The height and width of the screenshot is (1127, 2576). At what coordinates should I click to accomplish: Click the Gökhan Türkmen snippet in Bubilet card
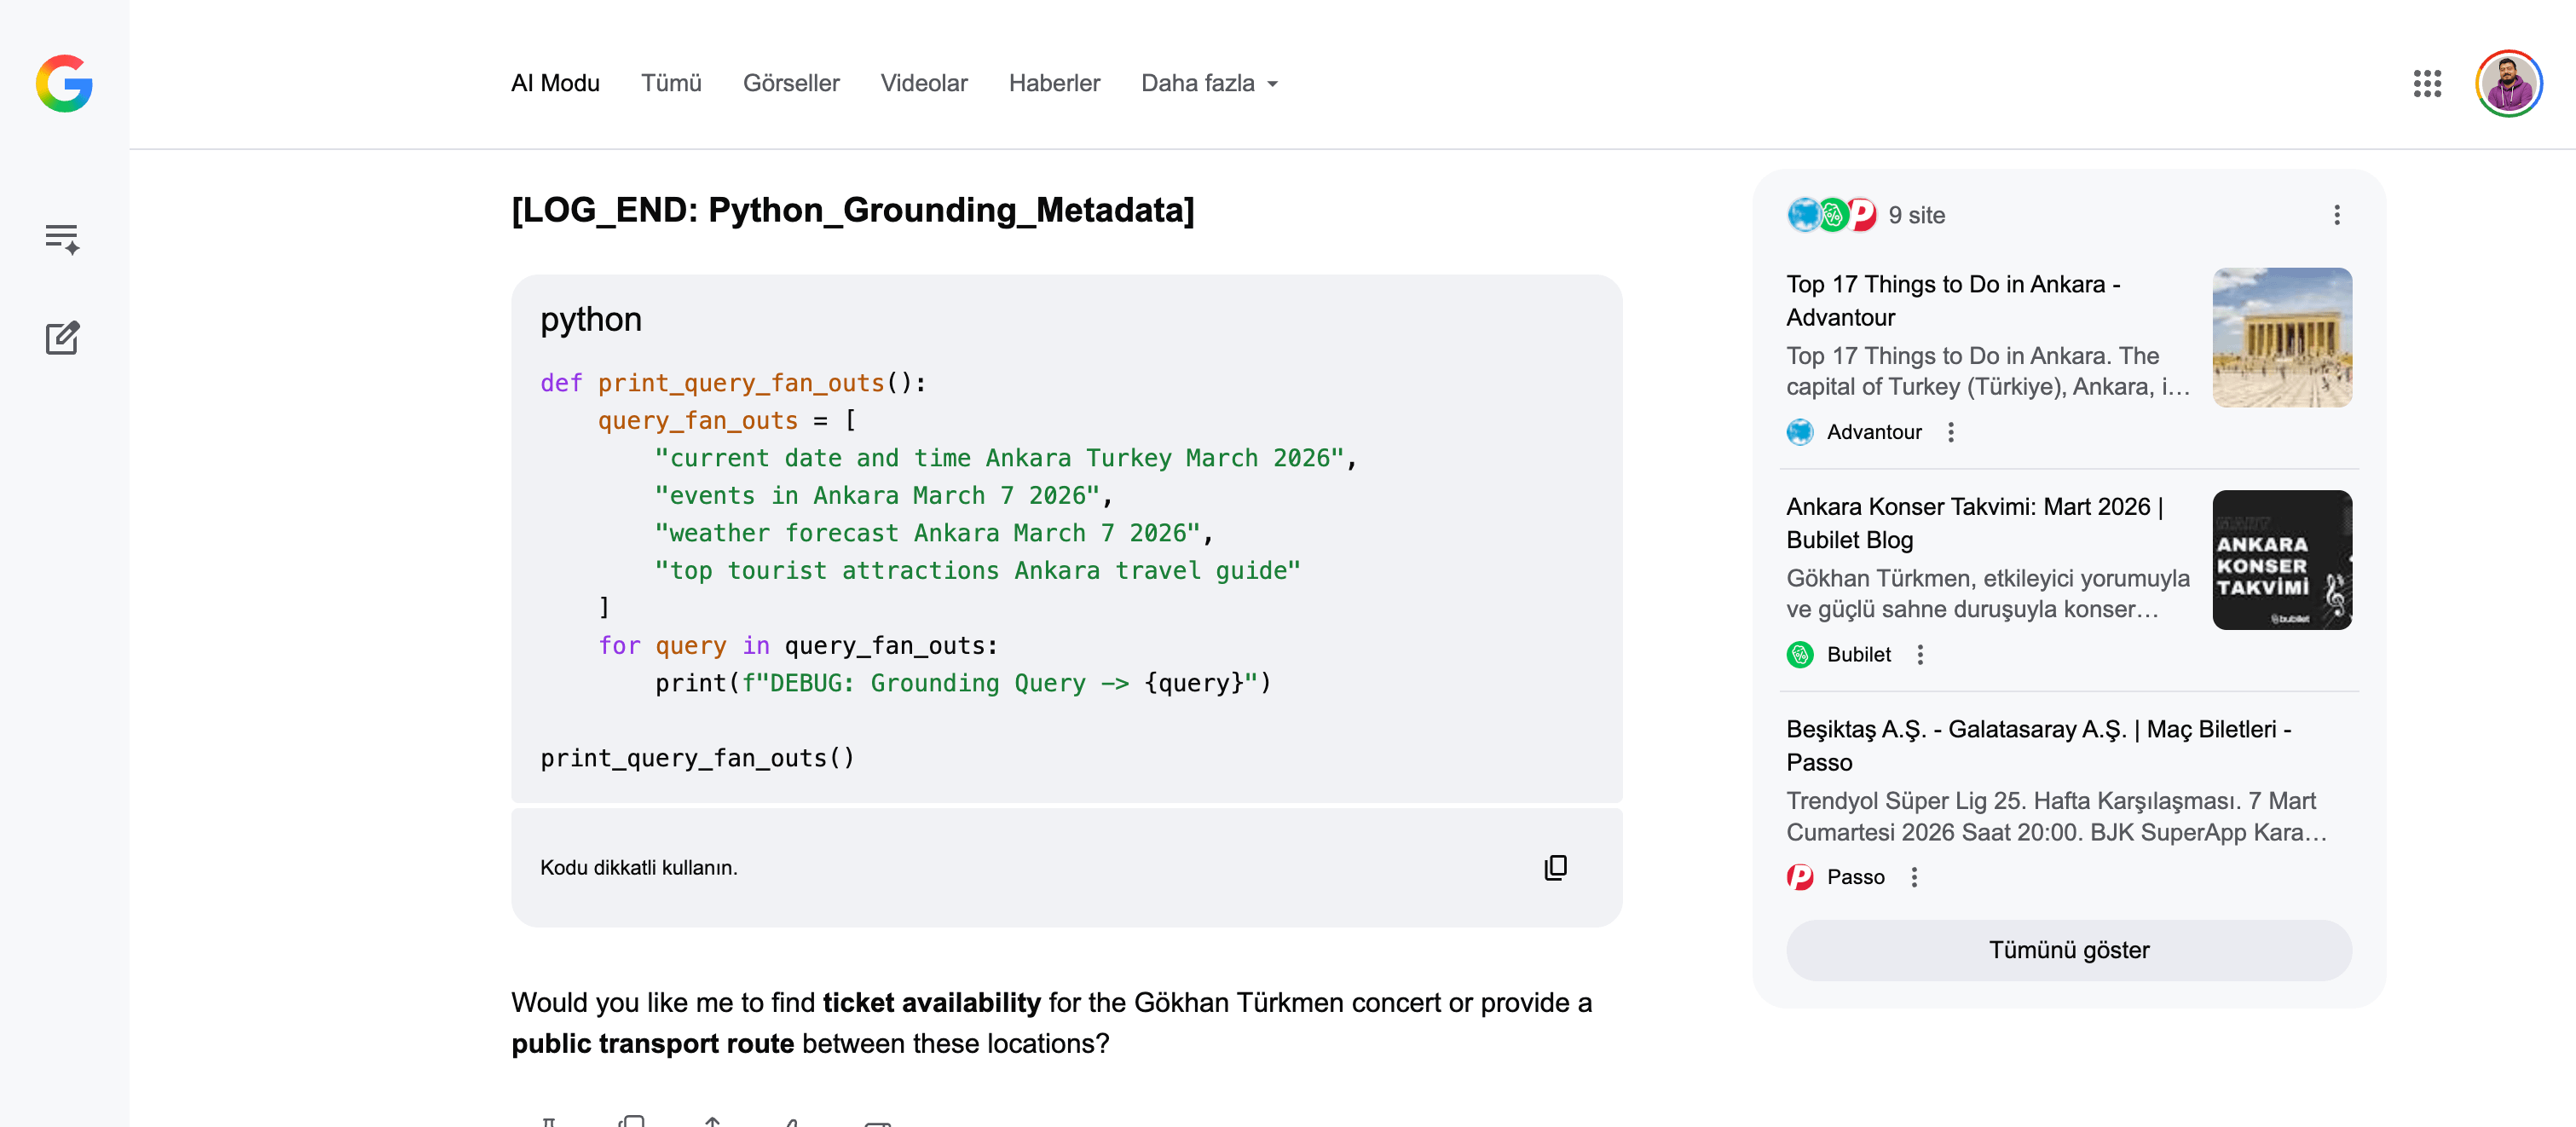point(1988,594)
